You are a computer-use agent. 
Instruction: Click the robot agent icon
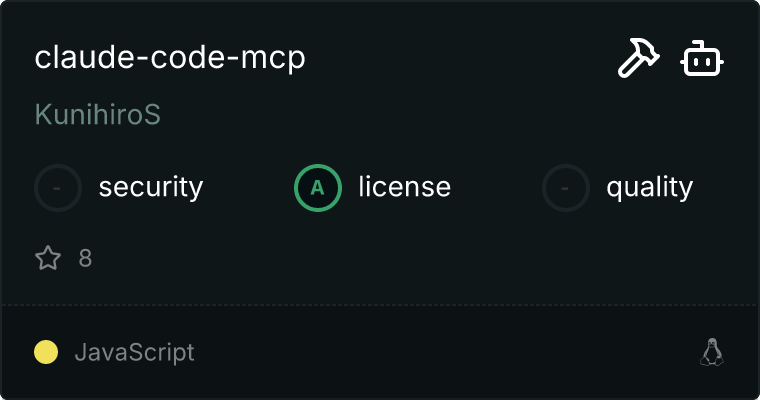point(702,59)
